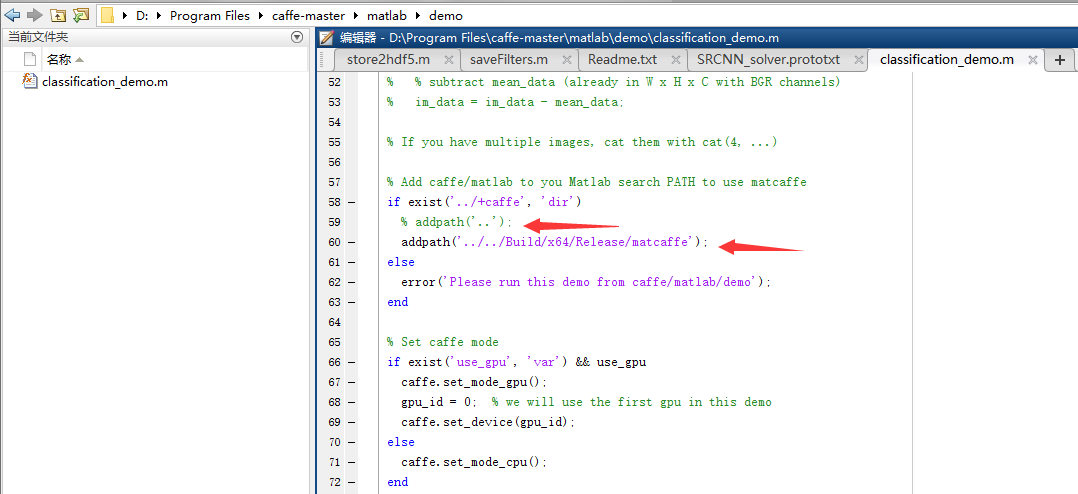This screenshot has width=1078, height=494.
Task: Go up one folder level
Action: point(58,14)
